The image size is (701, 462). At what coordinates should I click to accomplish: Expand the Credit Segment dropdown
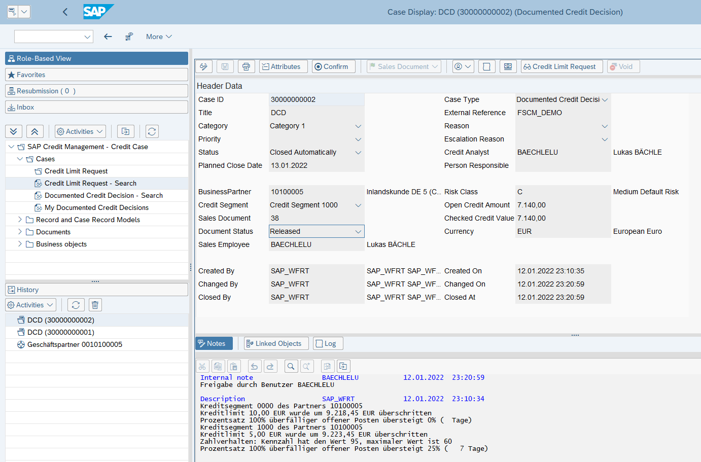(358, 206)
